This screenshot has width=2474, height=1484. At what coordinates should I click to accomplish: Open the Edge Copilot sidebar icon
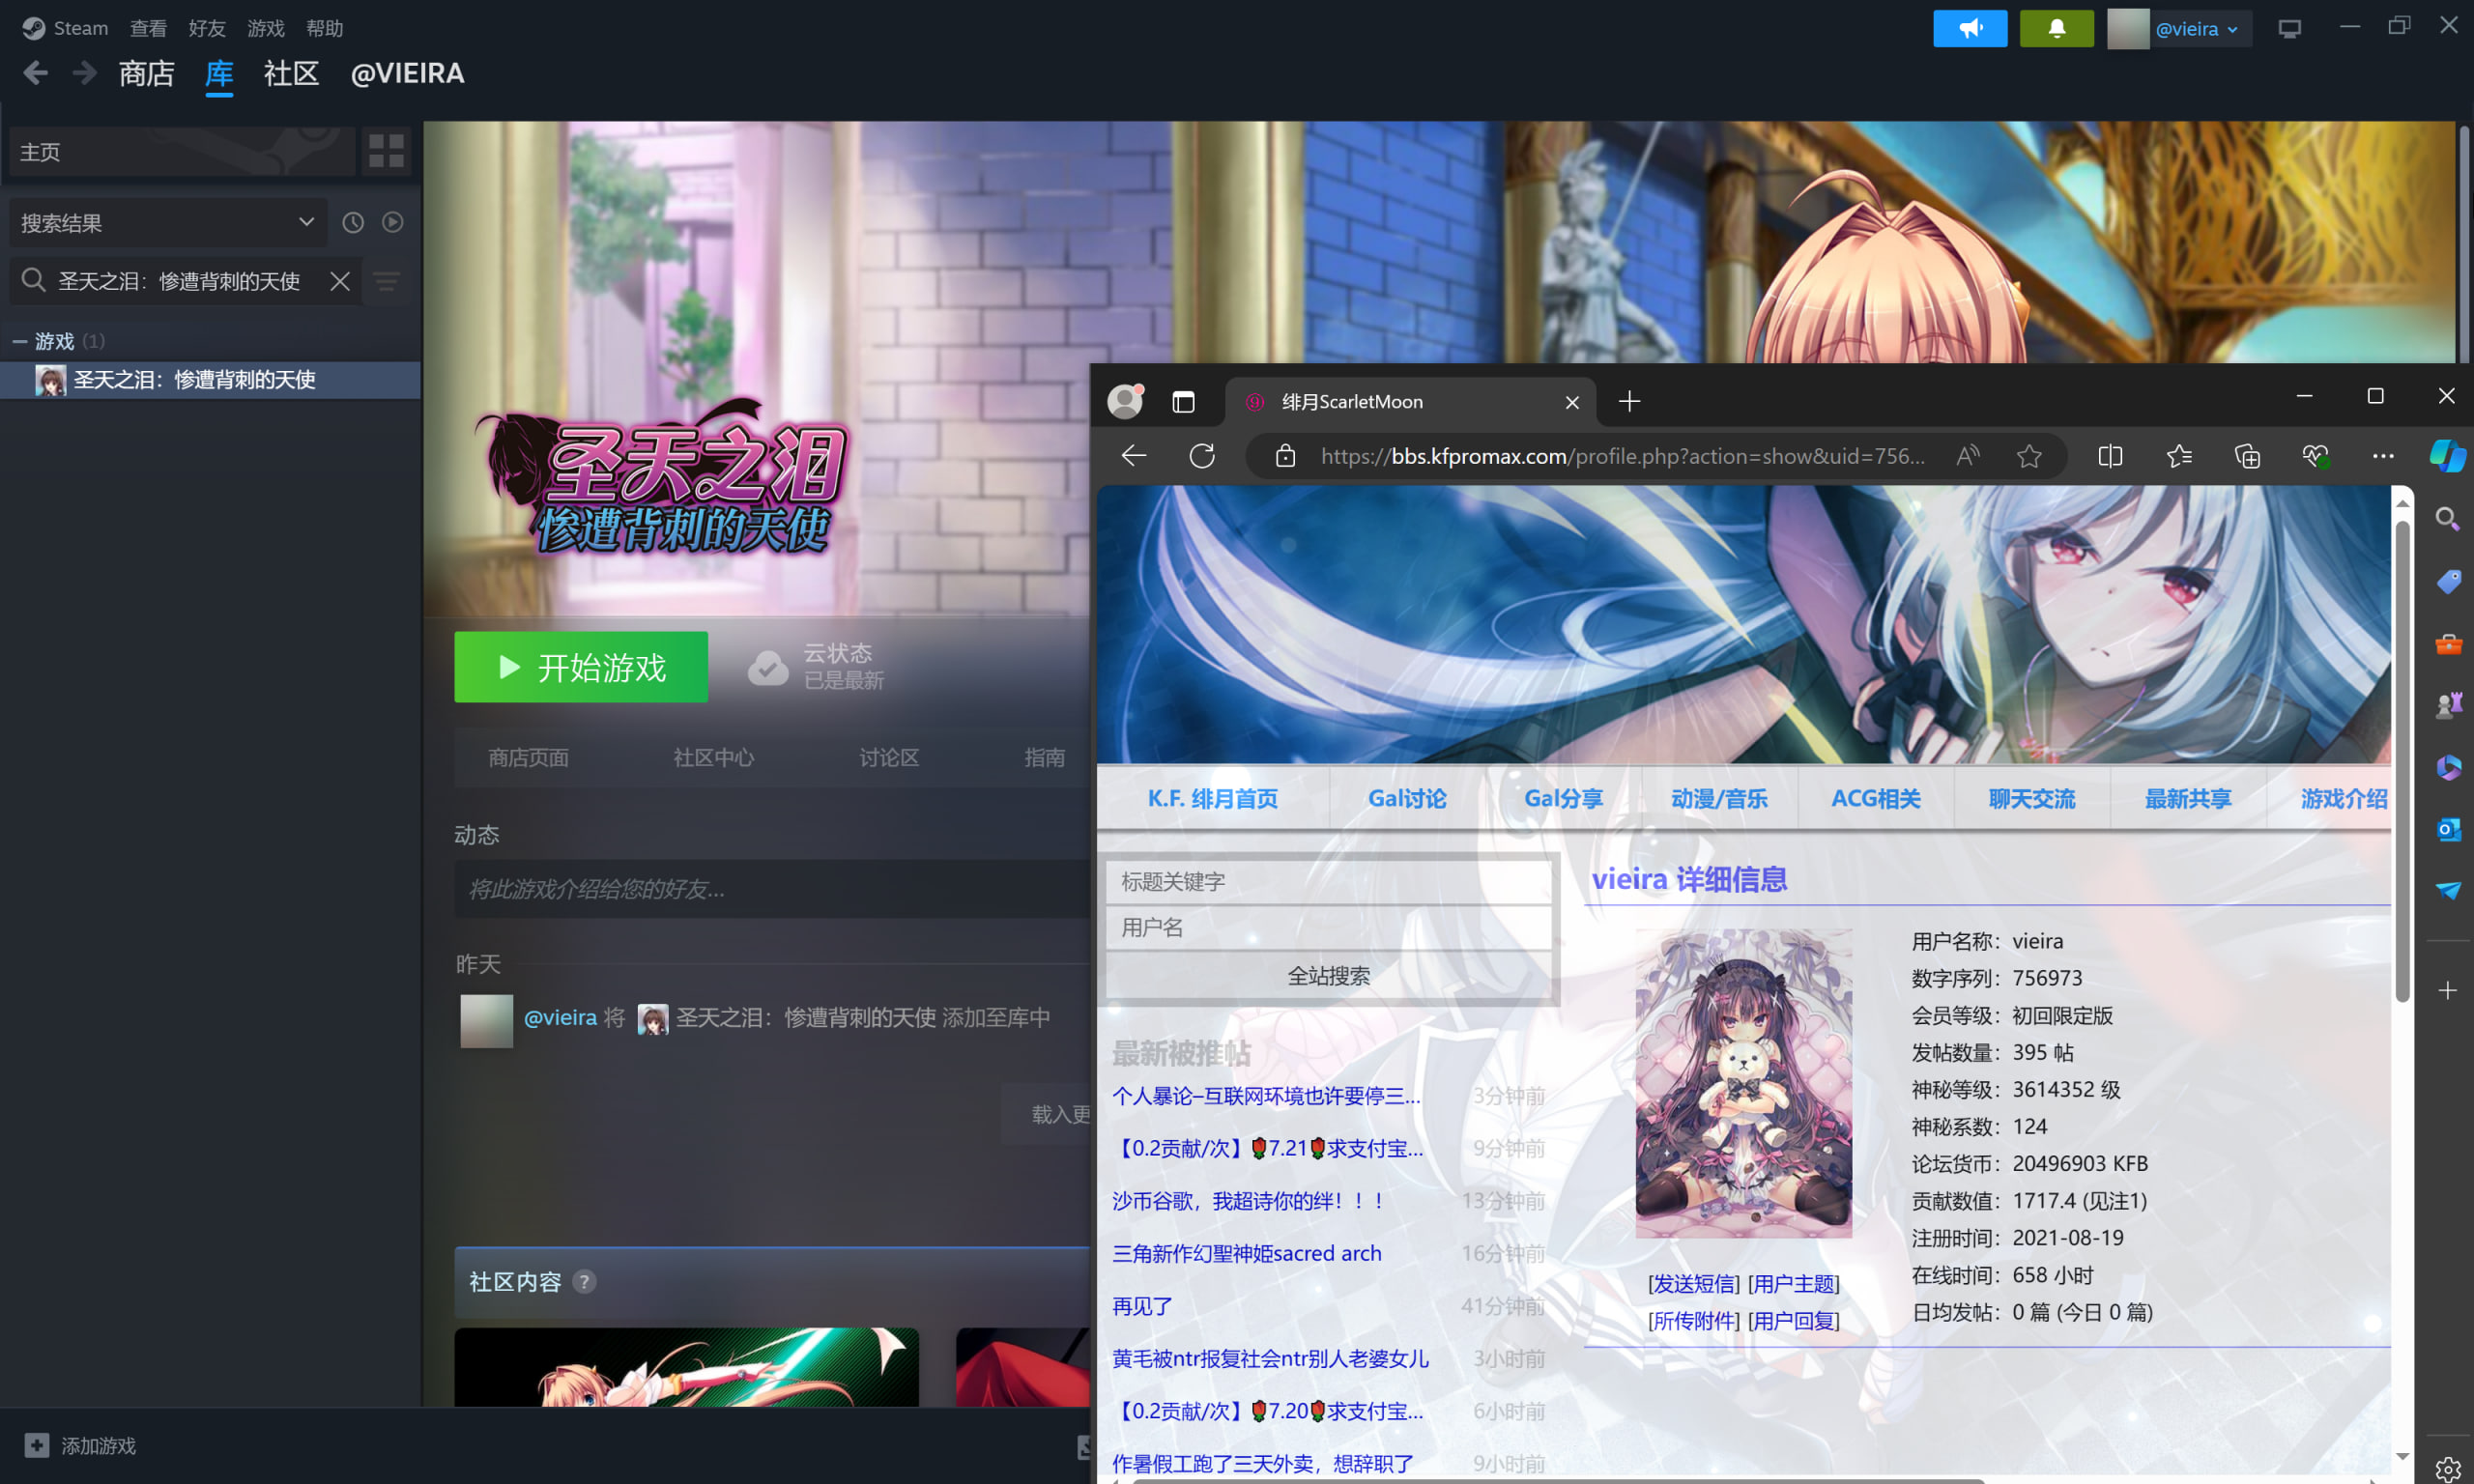point(2446,456)
